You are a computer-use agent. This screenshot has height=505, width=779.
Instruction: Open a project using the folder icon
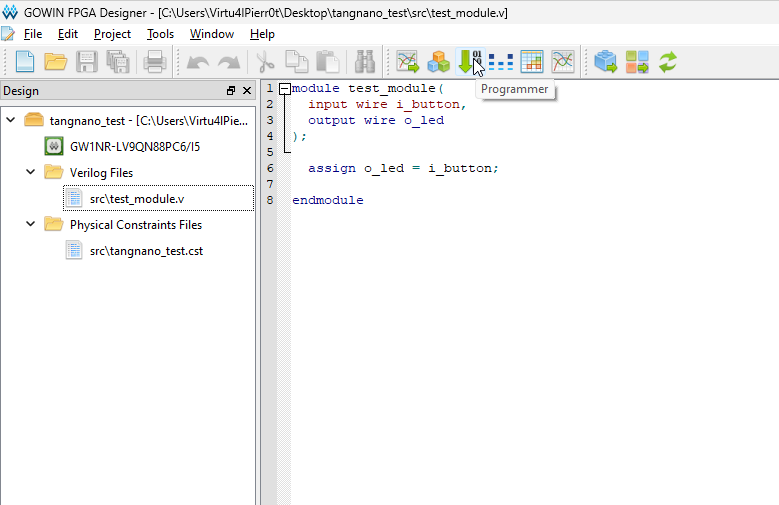click(x=56, y=62)
